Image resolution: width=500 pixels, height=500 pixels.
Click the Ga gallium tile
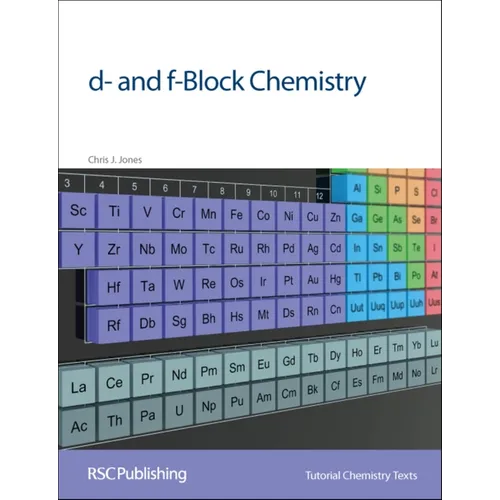click(357, 218)
